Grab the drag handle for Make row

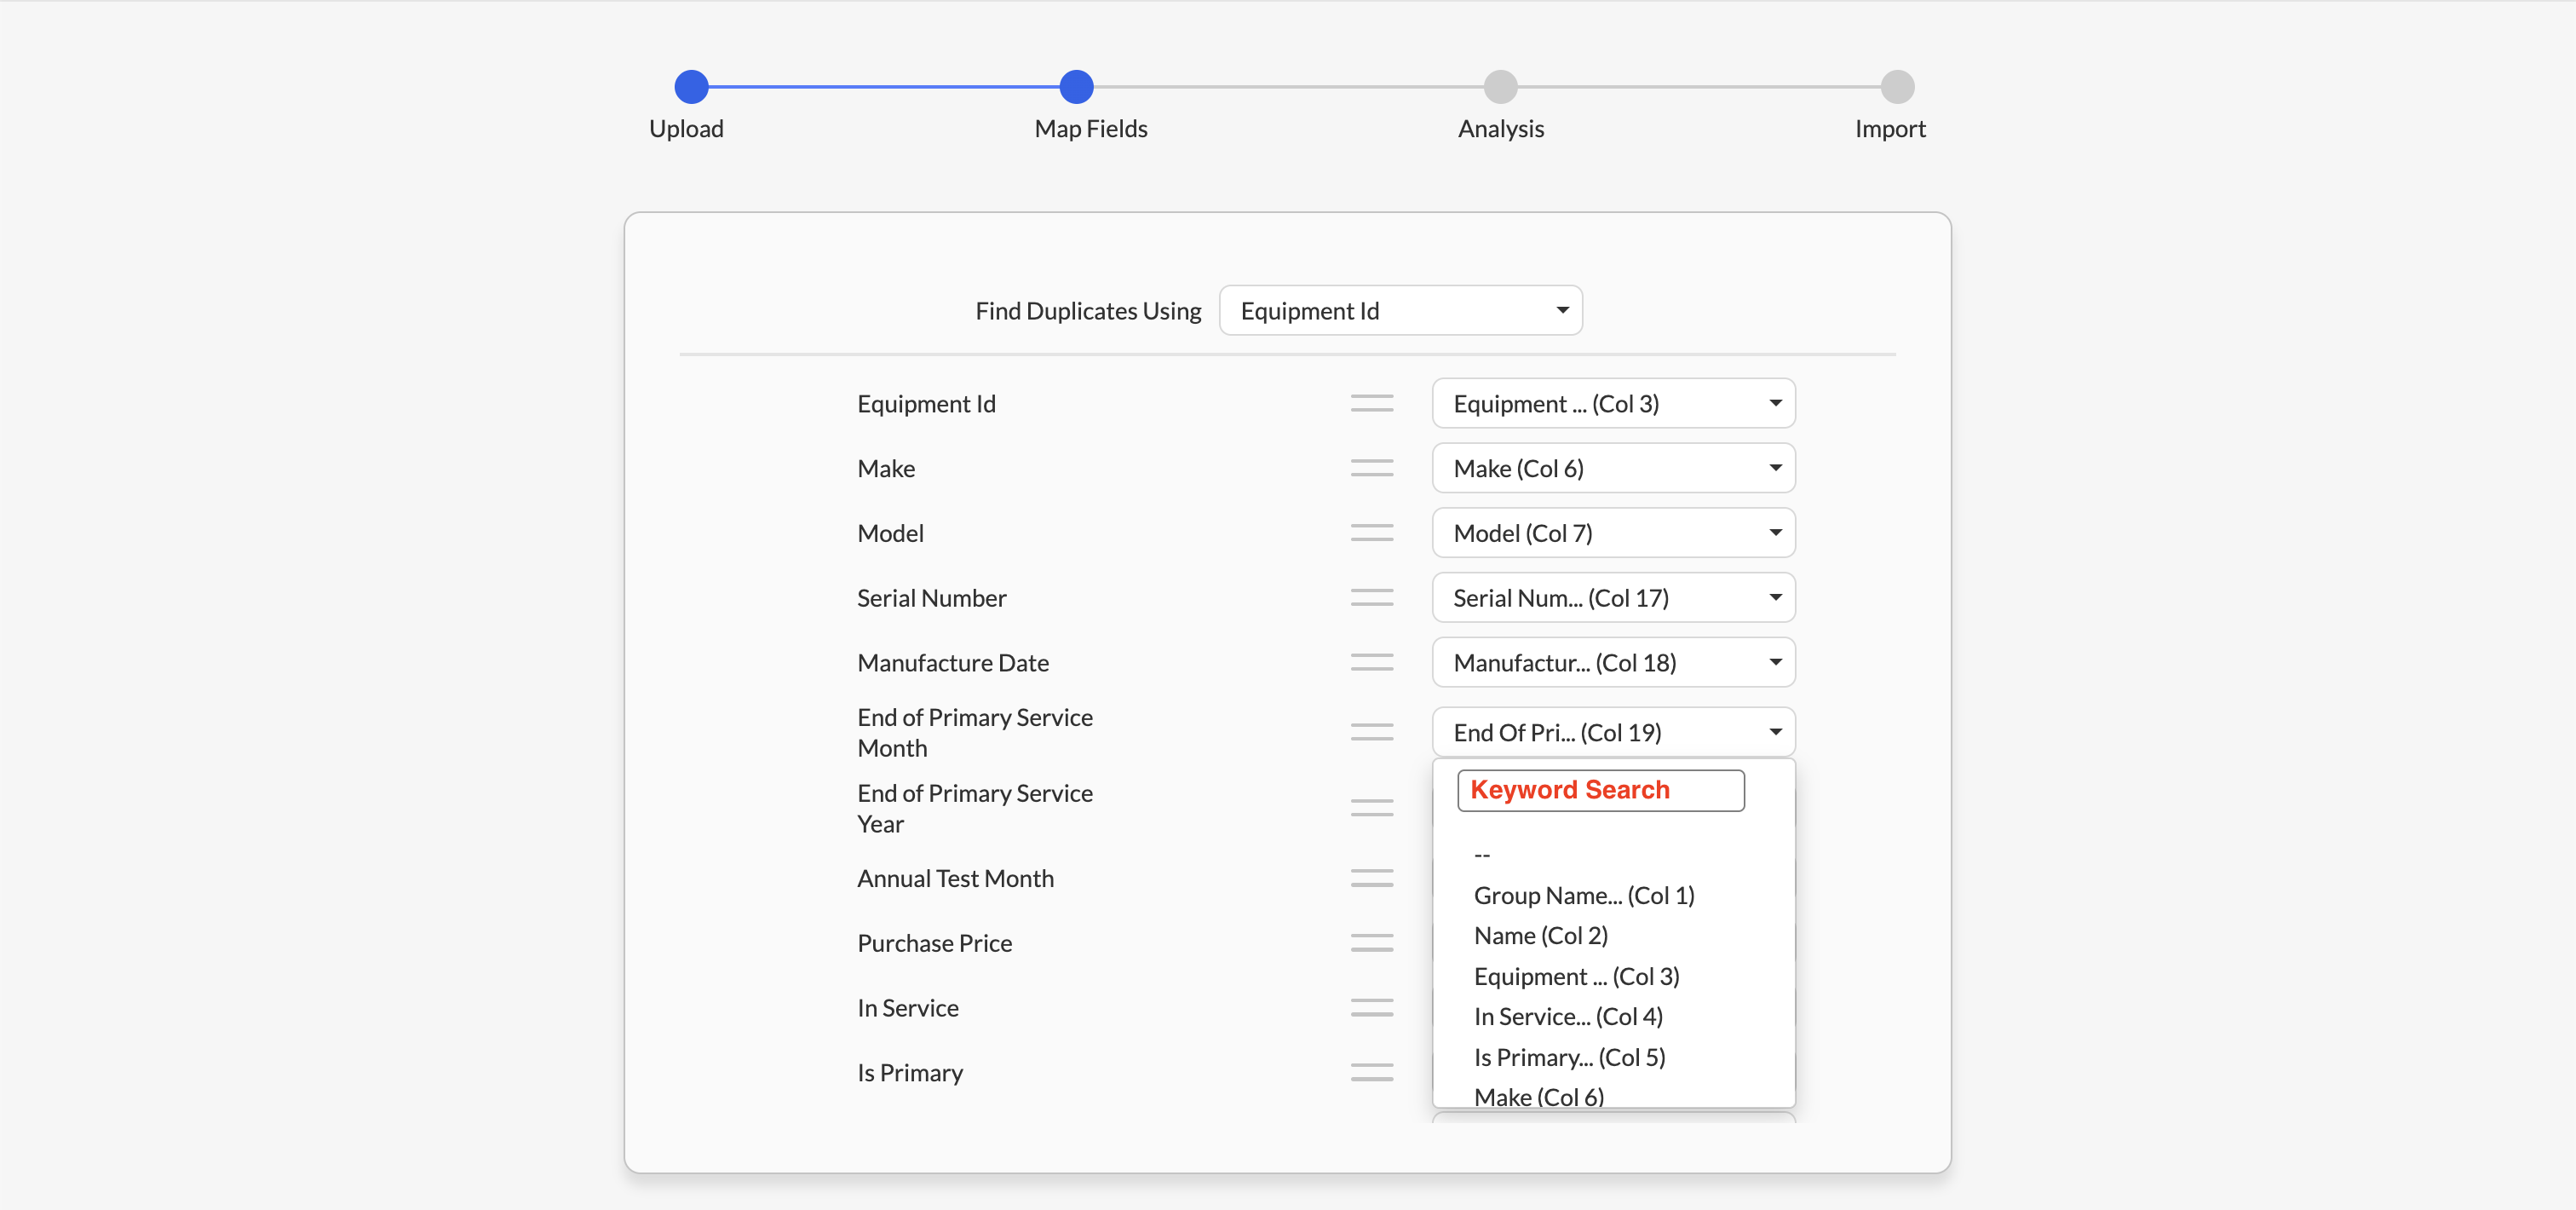click(1371, 468)
